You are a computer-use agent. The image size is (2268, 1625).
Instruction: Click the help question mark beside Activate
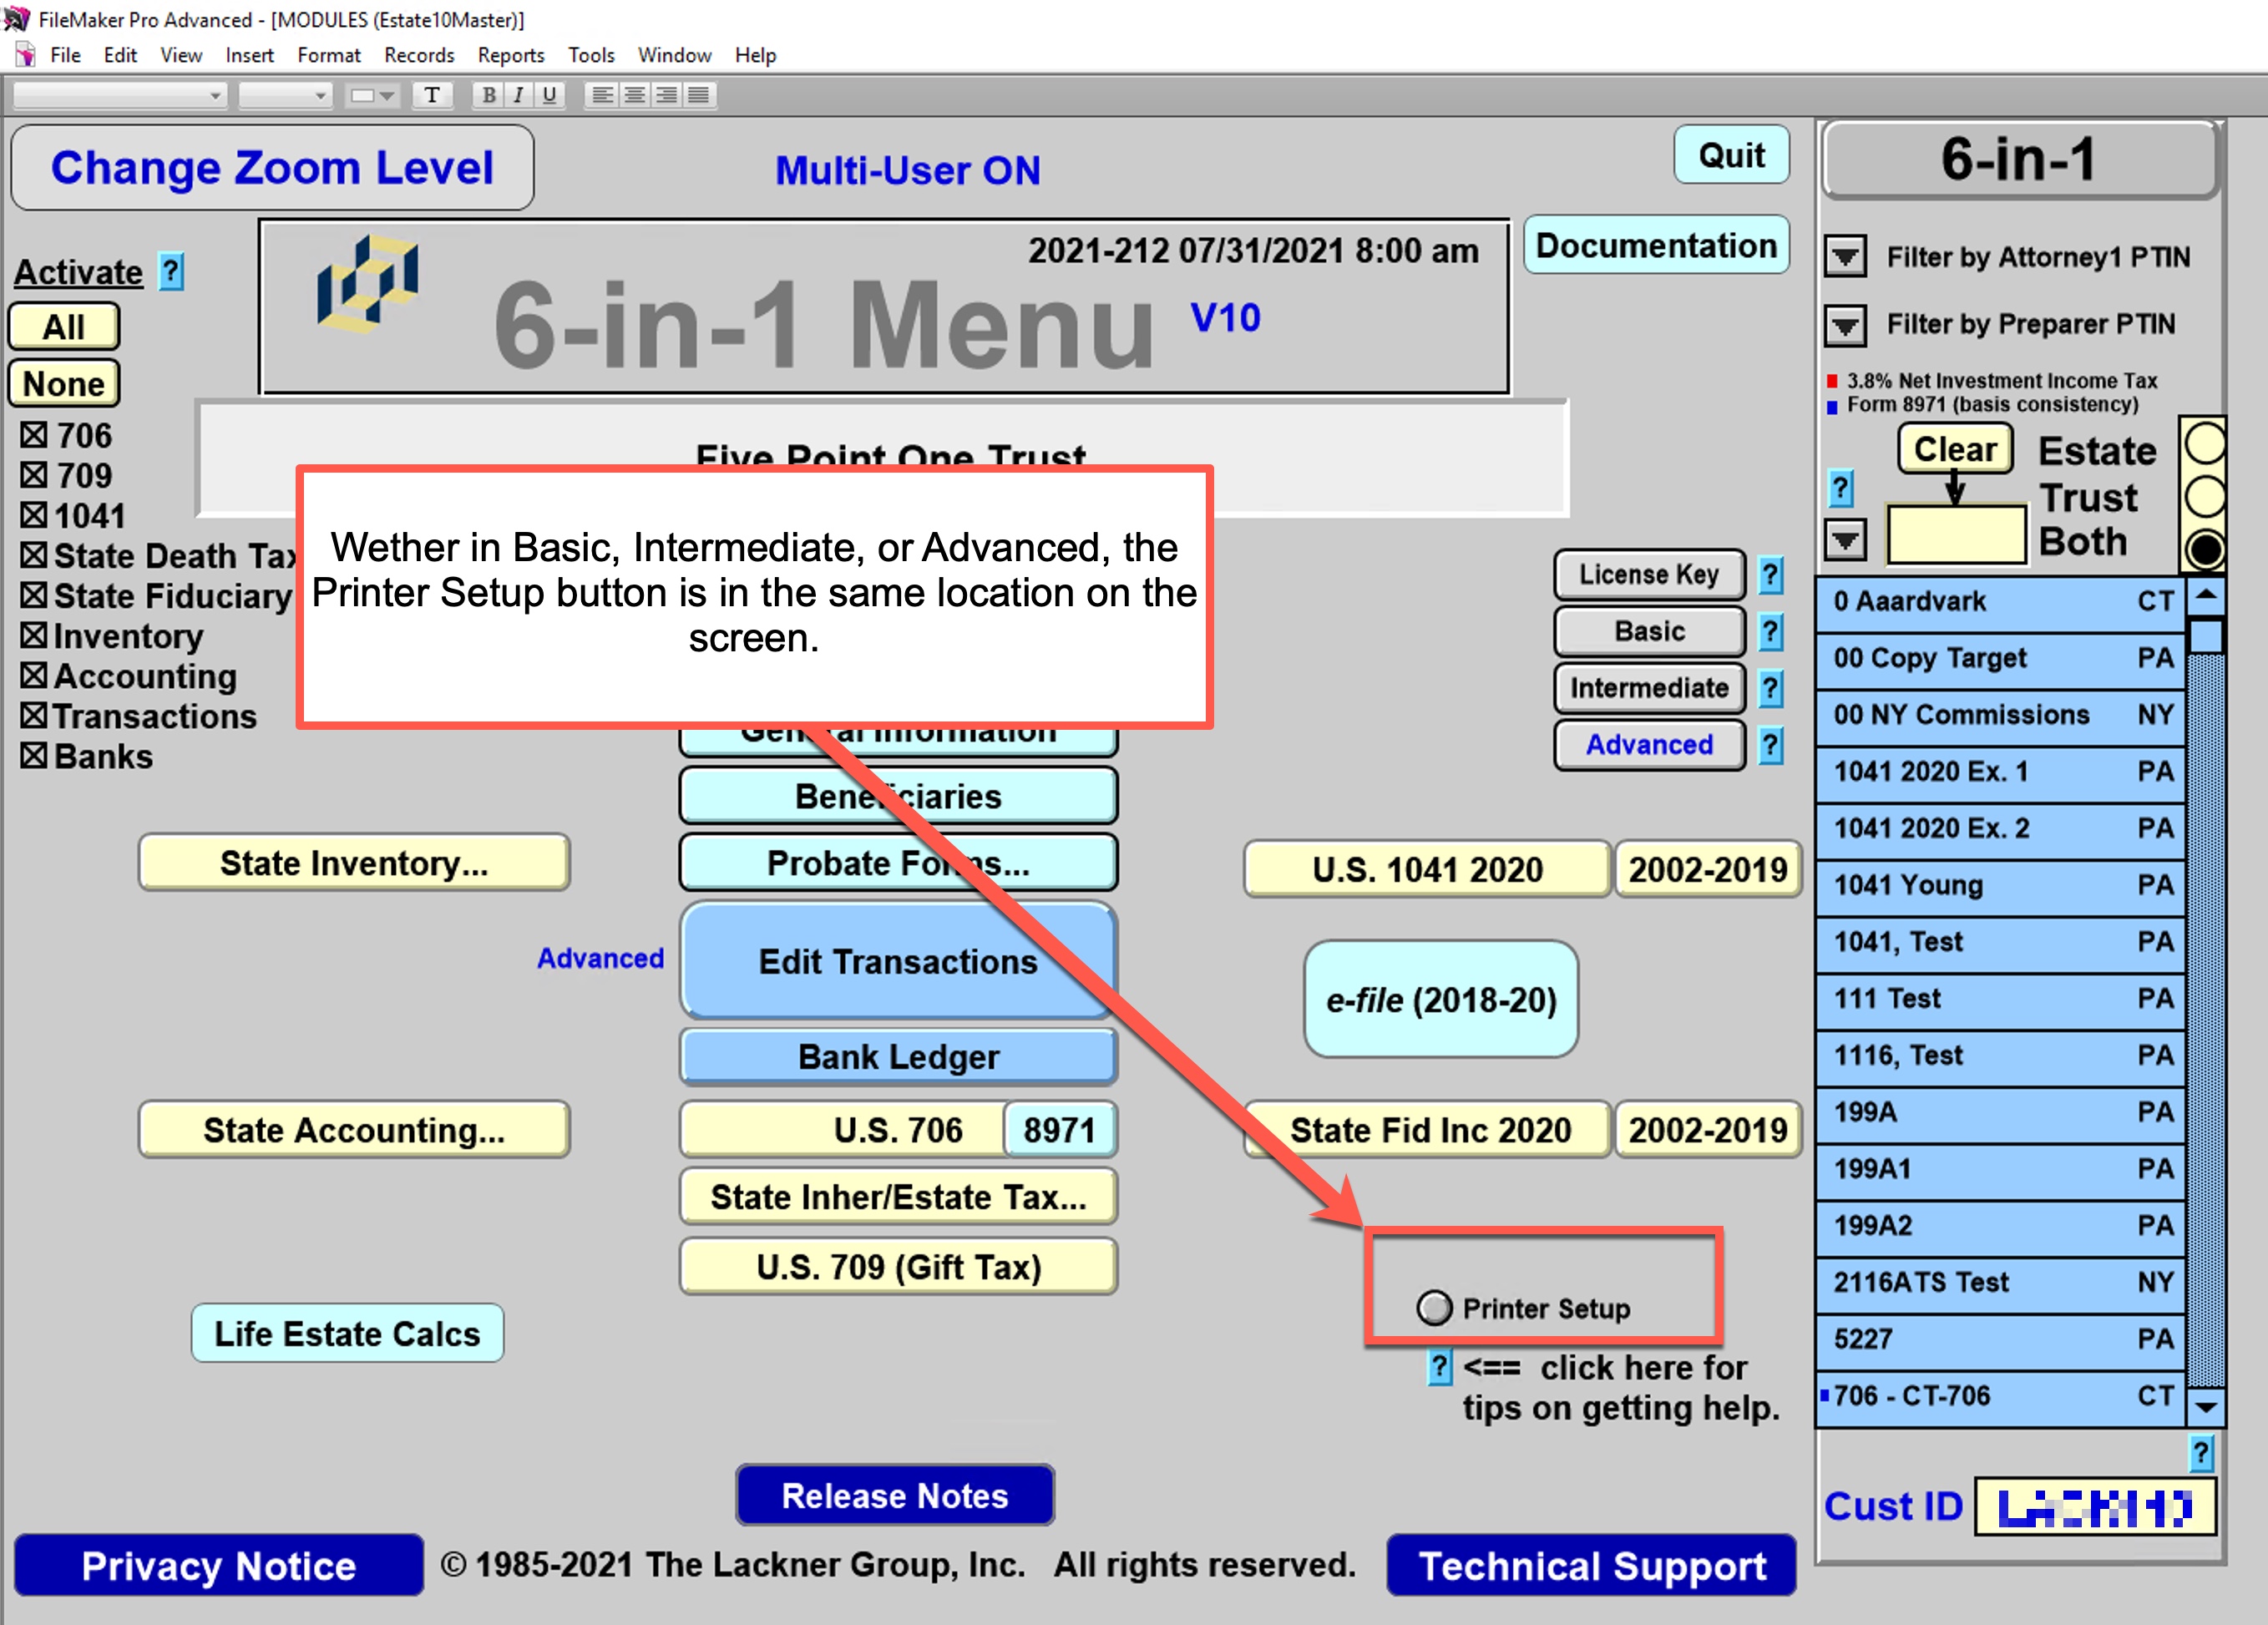172,271
